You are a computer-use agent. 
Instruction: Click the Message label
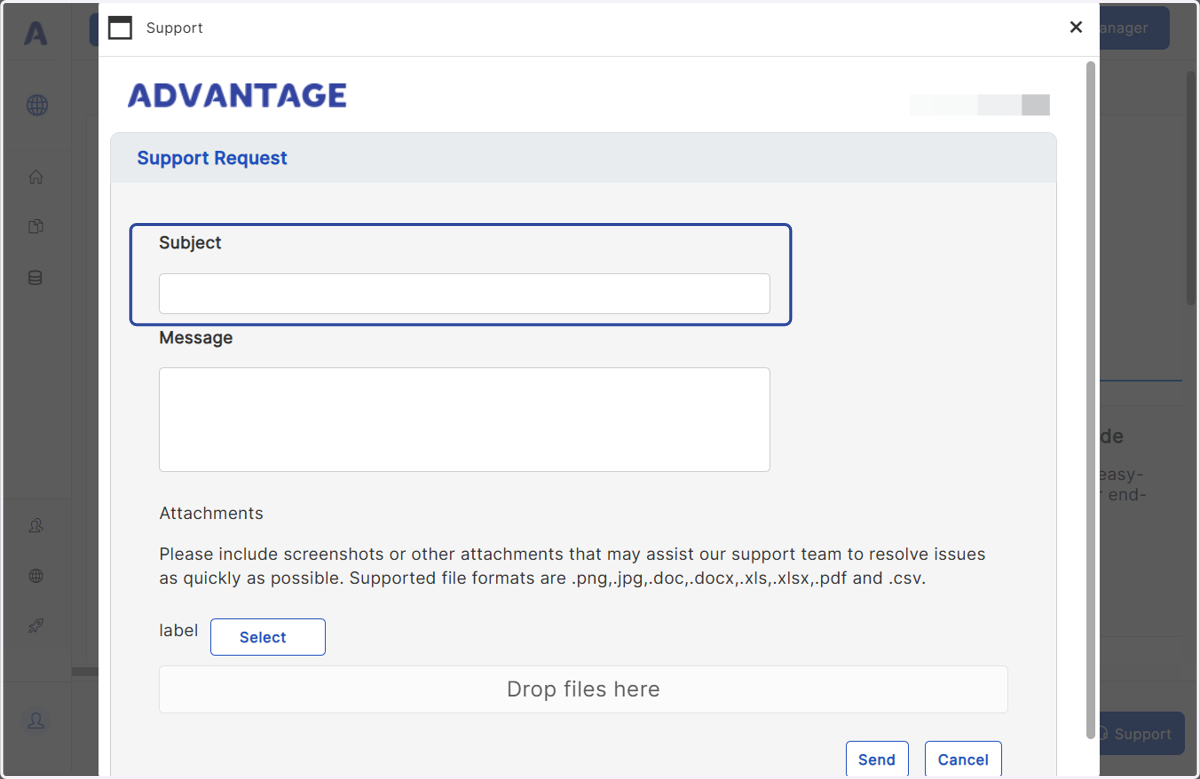[196, 338]
